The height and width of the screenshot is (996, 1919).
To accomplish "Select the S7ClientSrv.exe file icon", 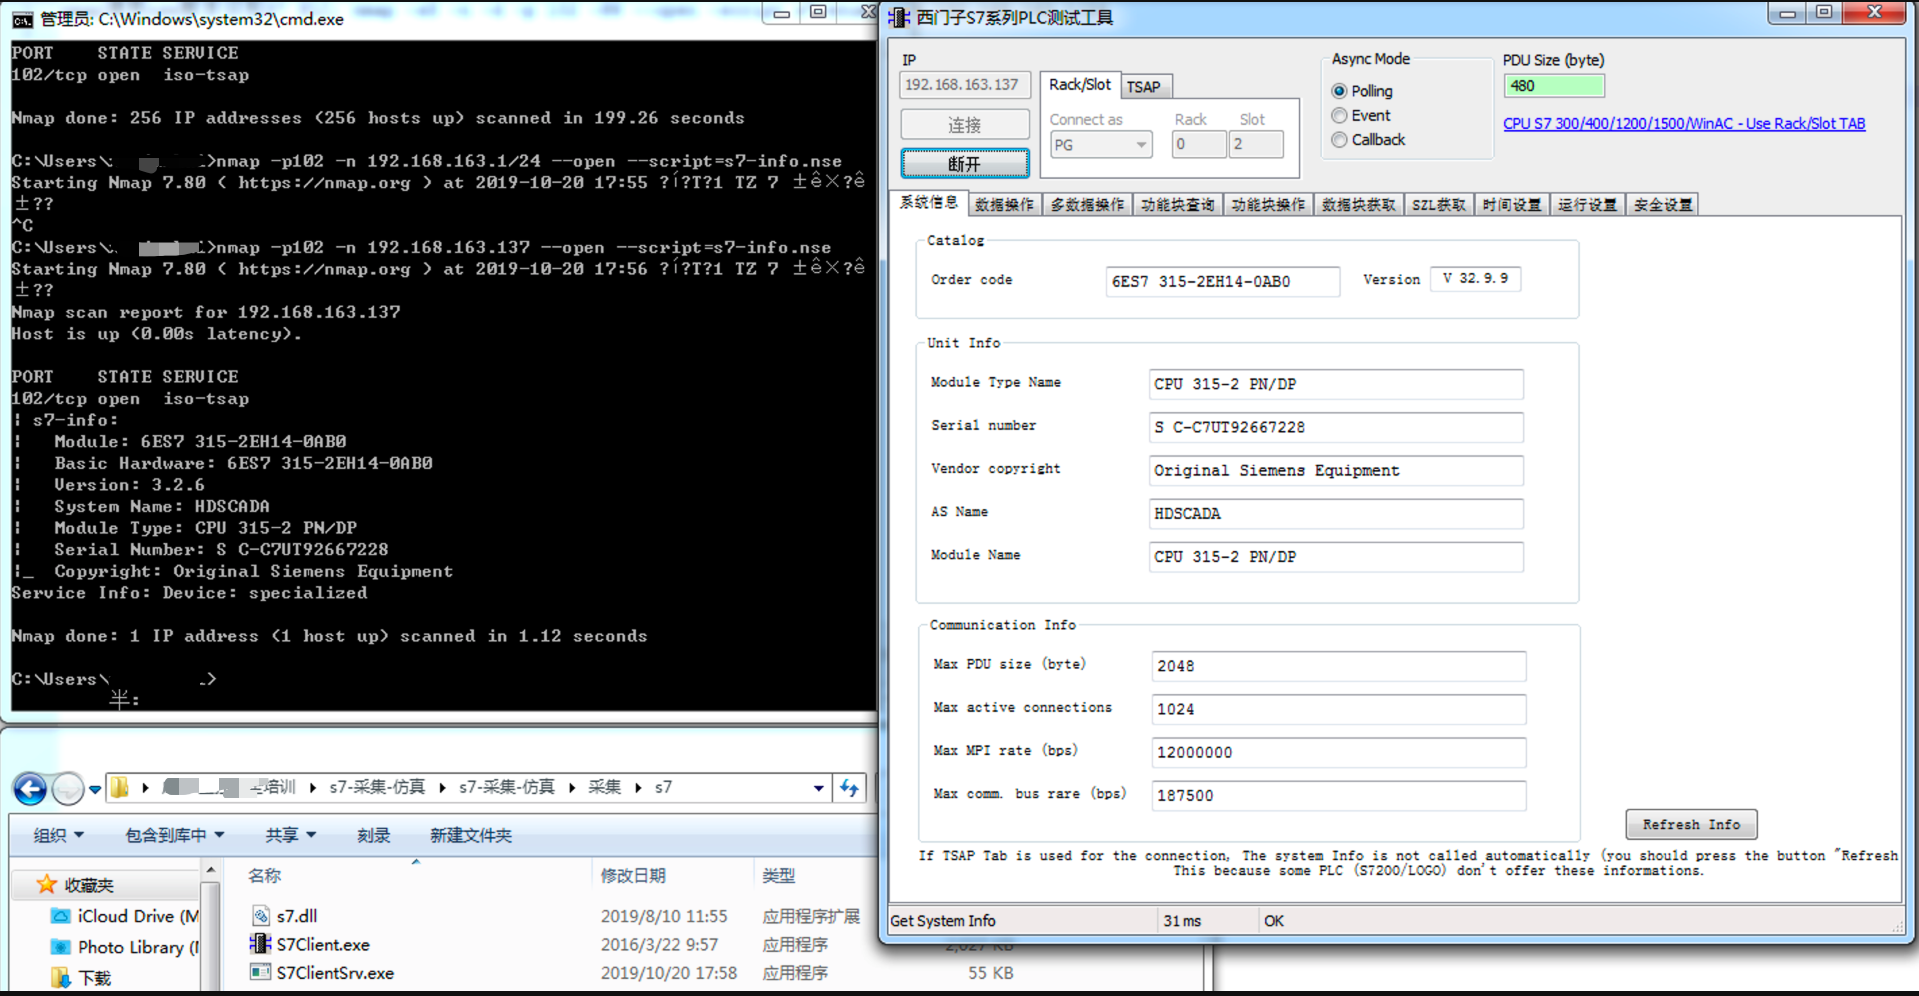I will click(261, 972).
